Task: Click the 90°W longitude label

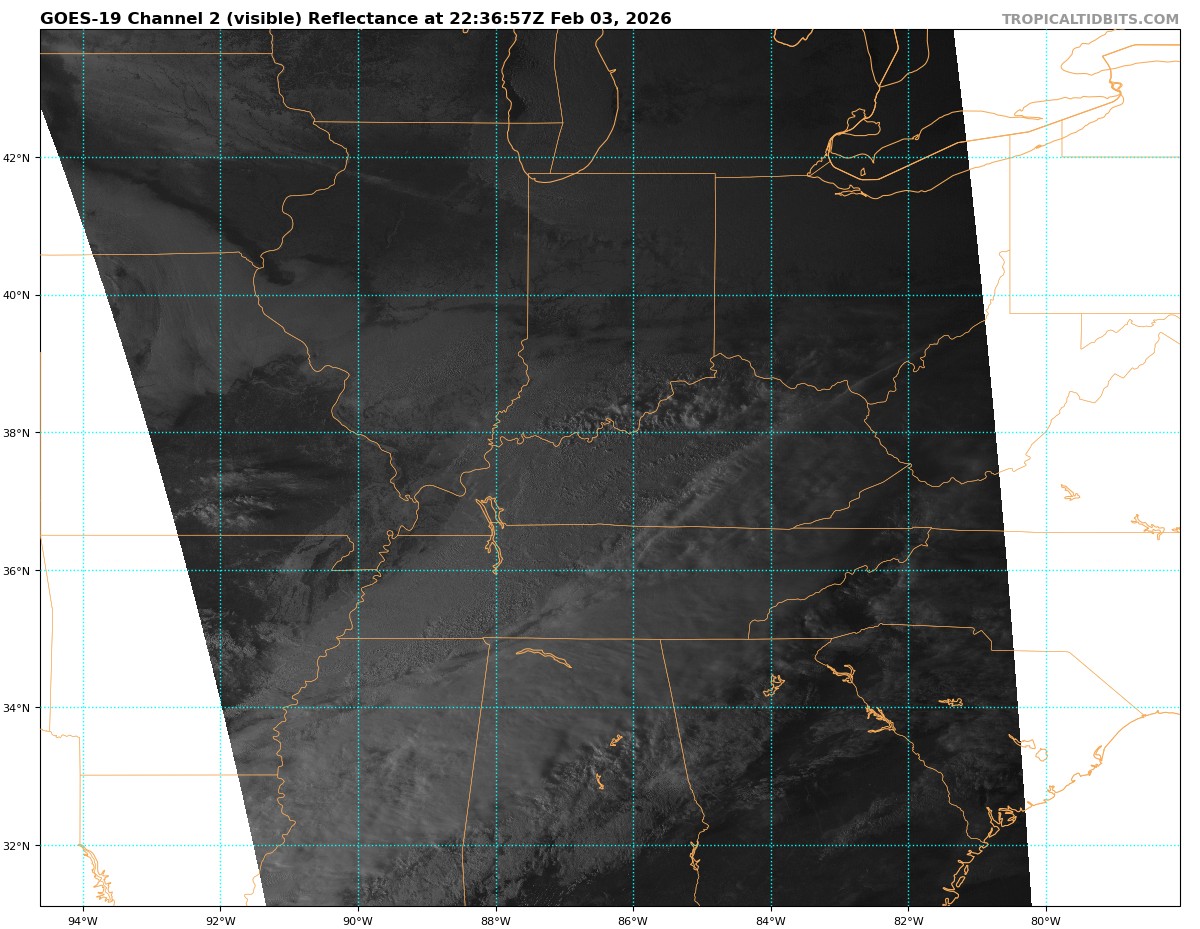Action: coord(358,921)
